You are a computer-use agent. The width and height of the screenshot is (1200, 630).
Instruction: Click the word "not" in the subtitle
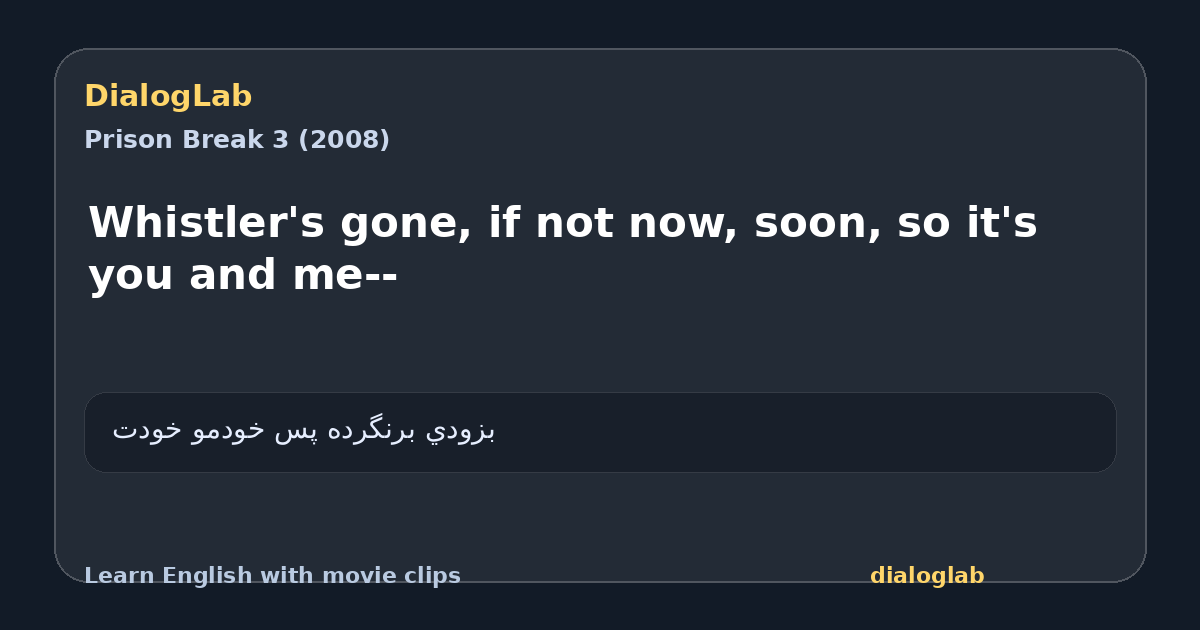(575, 223)
